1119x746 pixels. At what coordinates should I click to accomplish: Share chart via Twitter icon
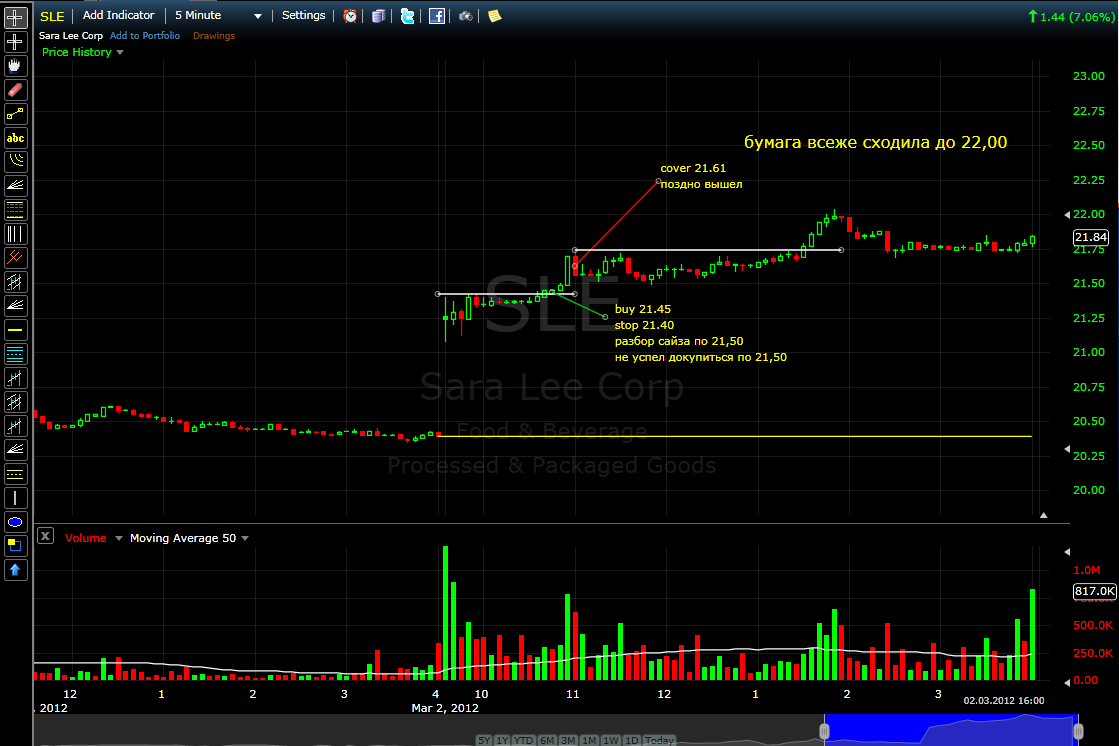tap(407, 16)
